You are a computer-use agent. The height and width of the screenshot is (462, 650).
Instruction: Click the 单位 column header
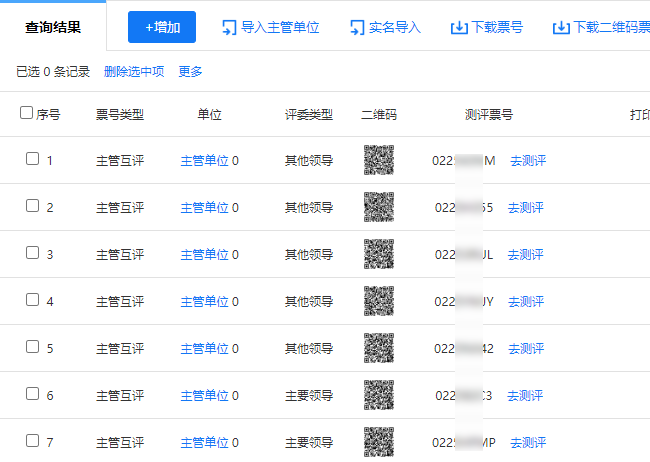(x=209, y=114)
